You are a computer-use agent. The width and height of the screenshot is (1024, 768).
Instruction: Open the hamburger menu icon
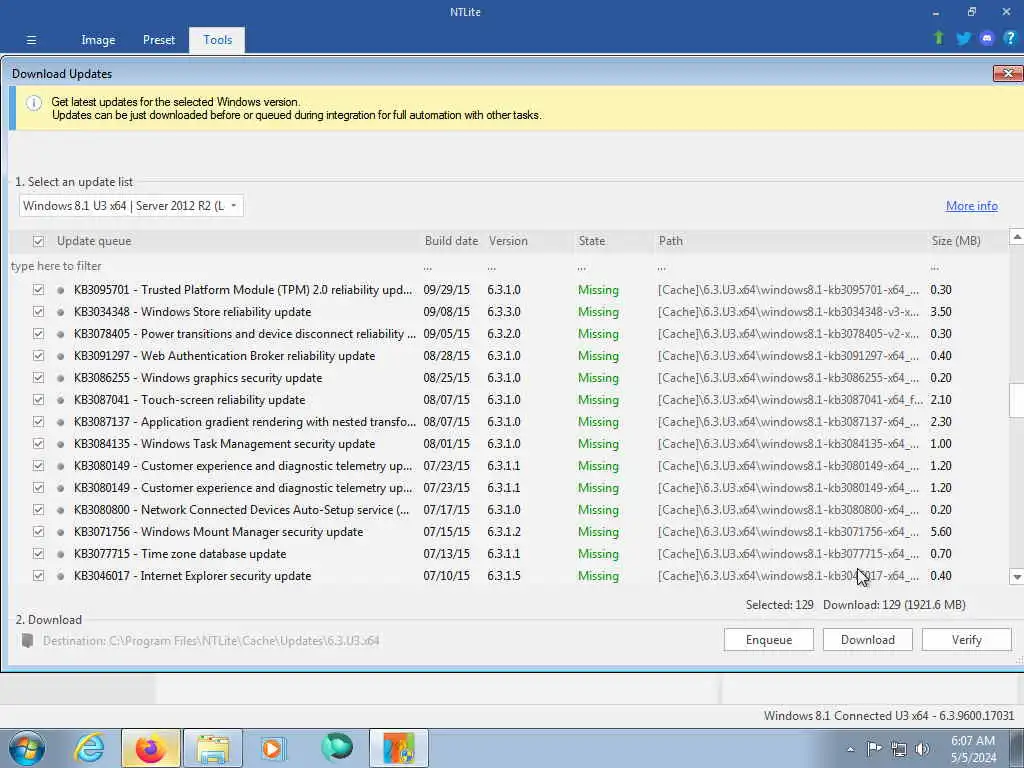click(x=31, y=40)
